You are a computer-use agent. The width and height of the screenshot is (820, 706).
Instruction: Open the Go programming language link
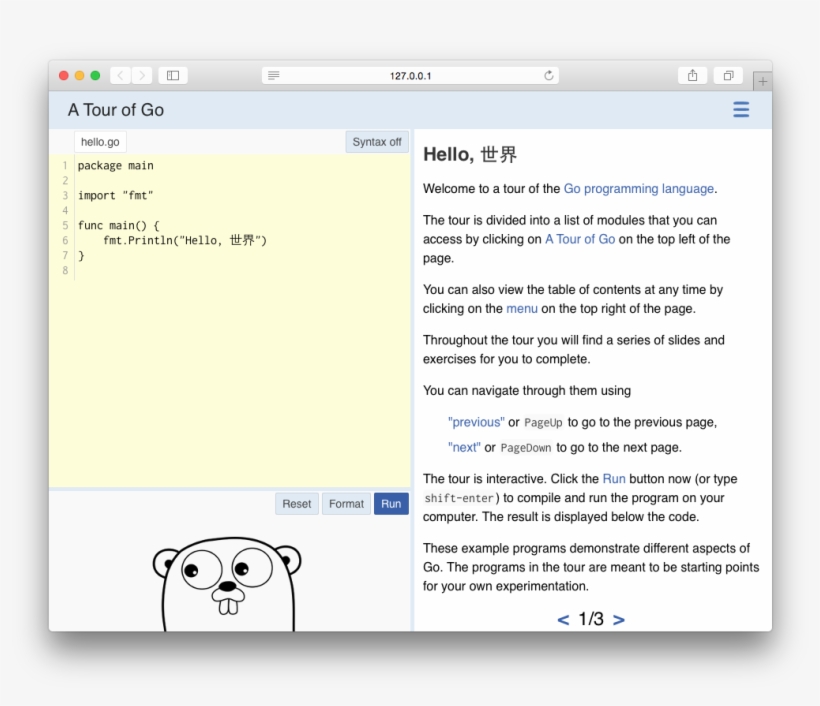coord(639,188)
